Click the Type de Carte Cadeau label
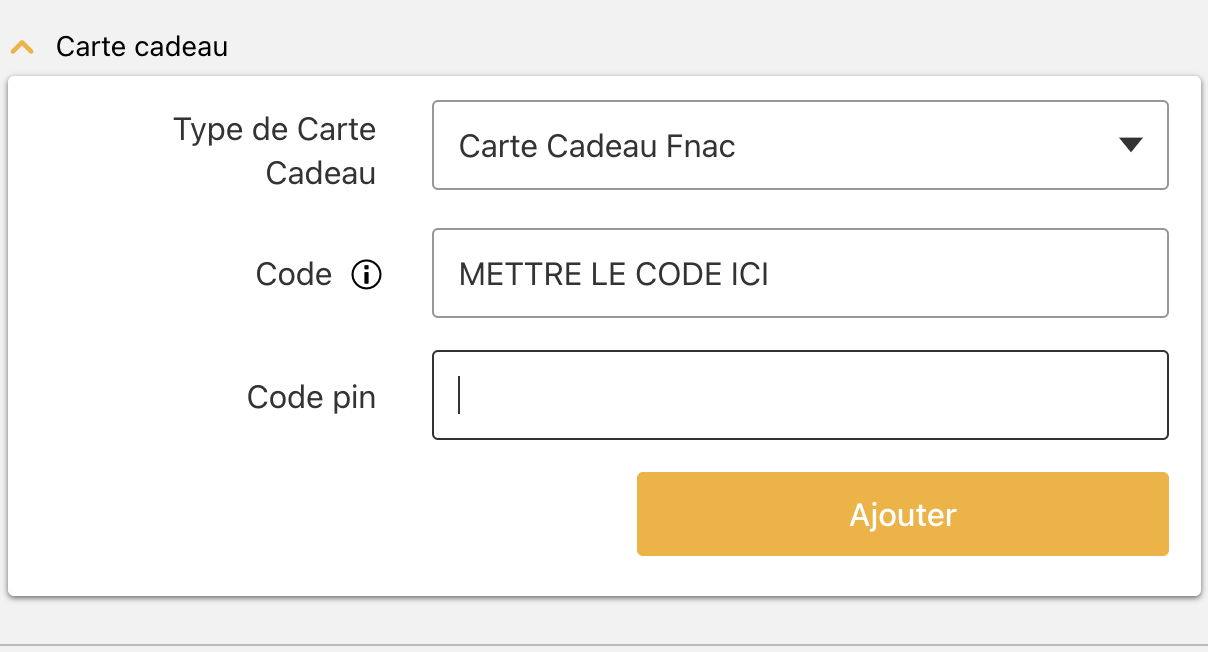The height and width of the screenshot is (652, 1208). pos(275,151)
